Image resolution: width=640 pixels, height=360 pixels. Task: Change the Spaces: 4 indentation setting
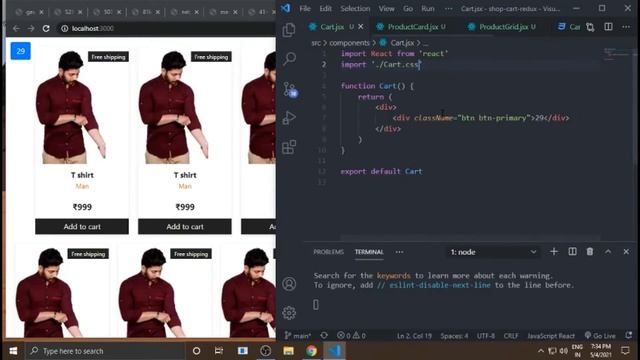coord(454,336)
